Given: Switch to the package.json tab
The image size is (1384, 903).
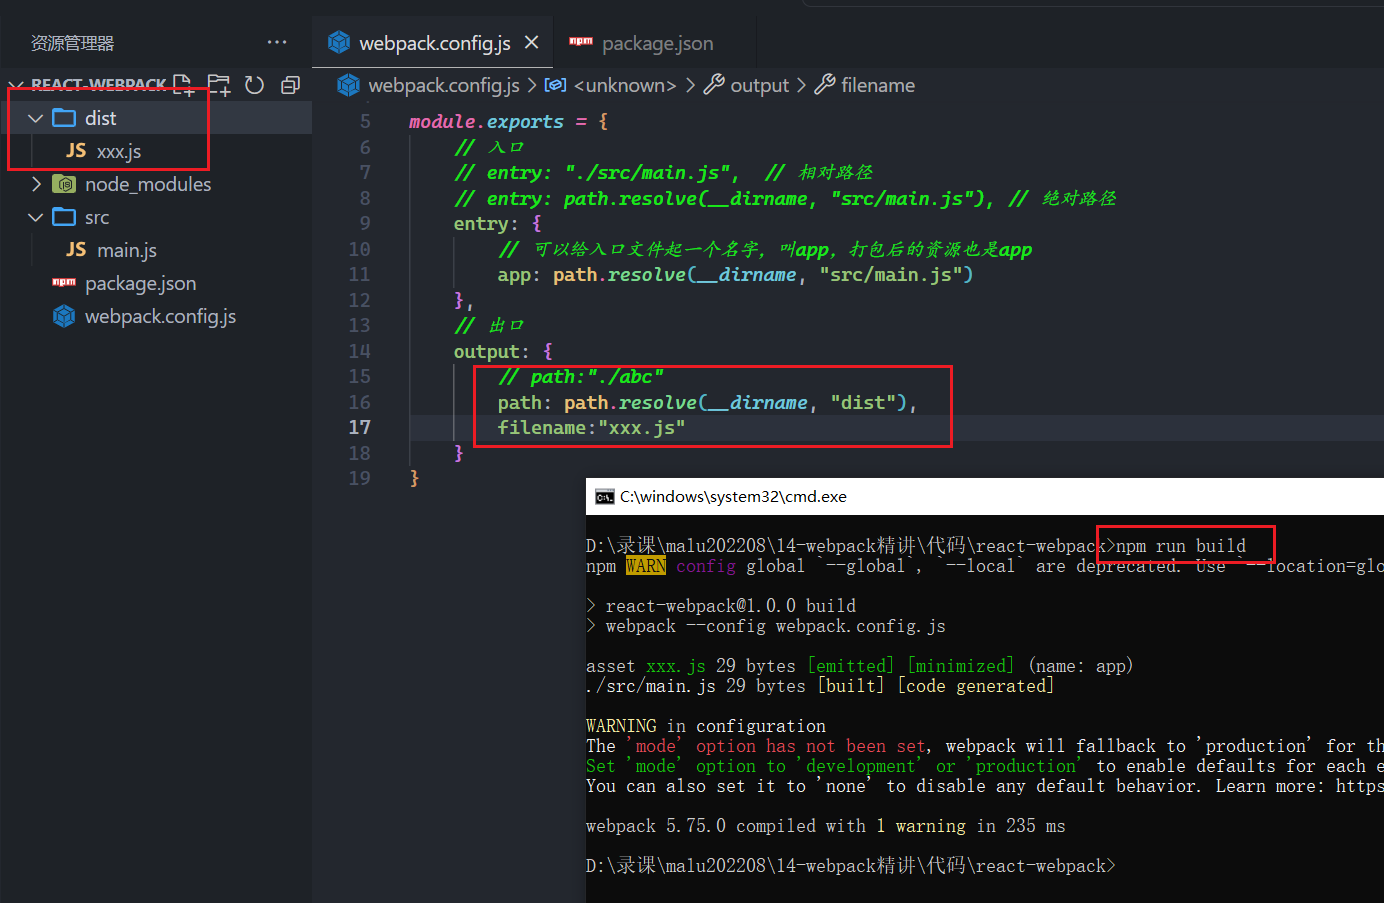Looking at the screenshot, I should pyautogui.click(x=657, y=43).
